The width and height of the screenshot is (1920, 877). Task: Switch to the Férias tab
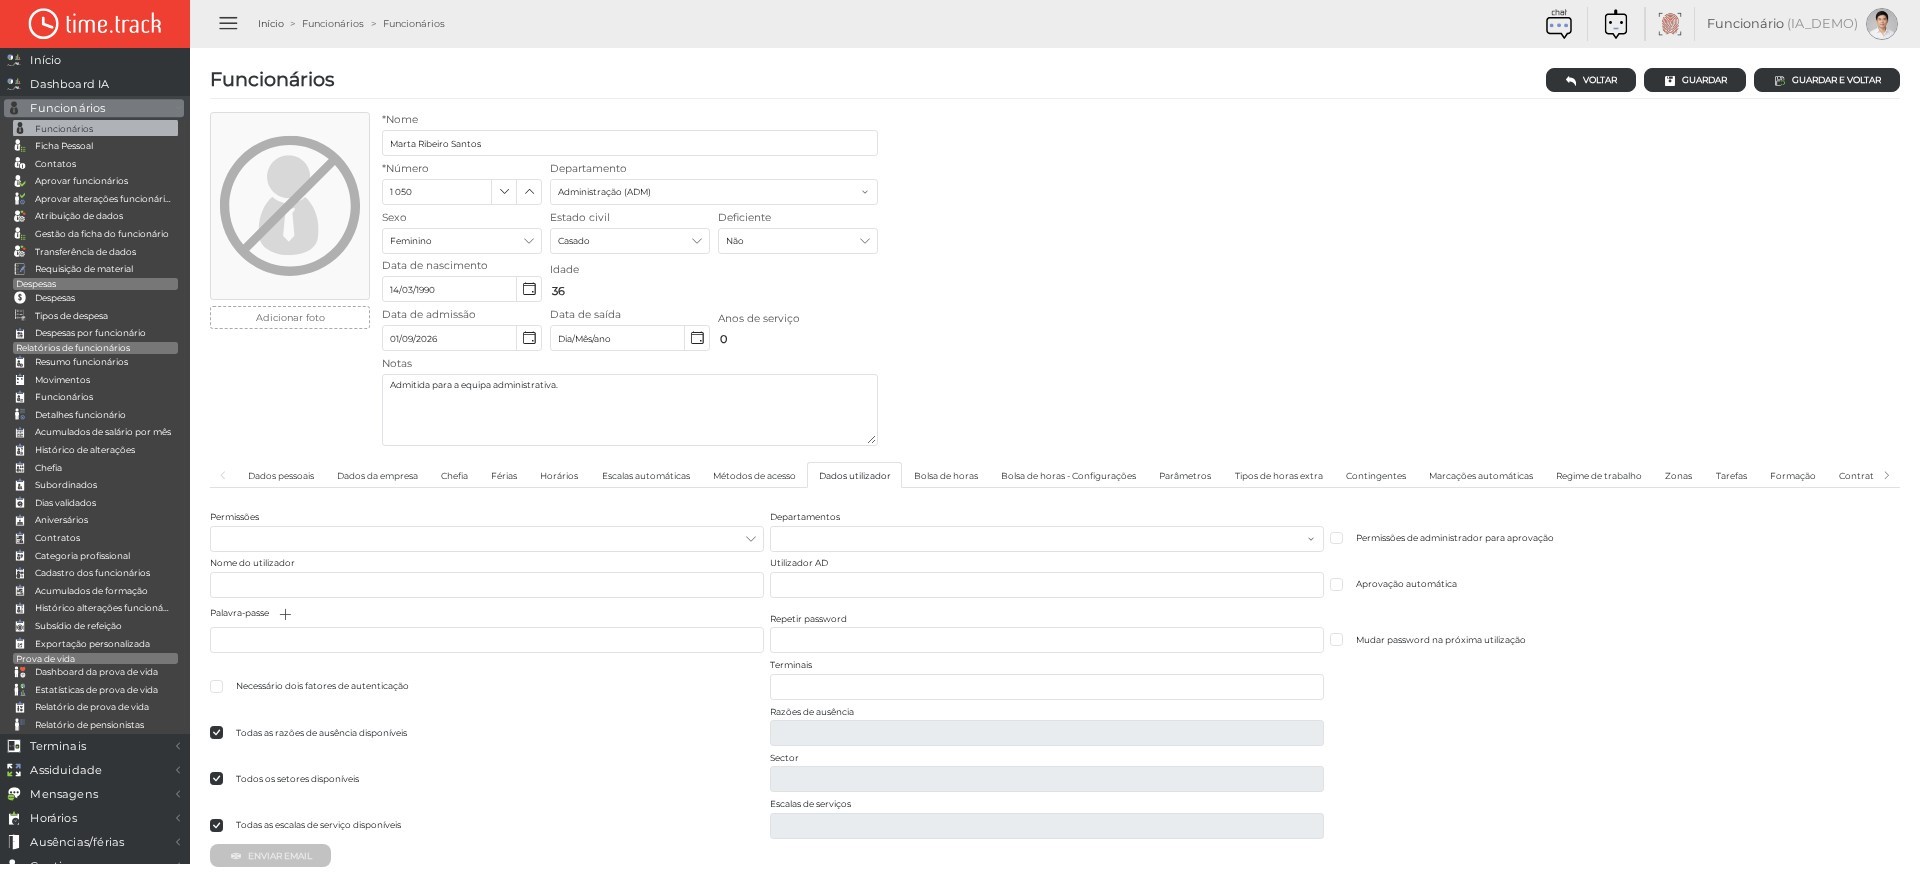coord(504,476)
